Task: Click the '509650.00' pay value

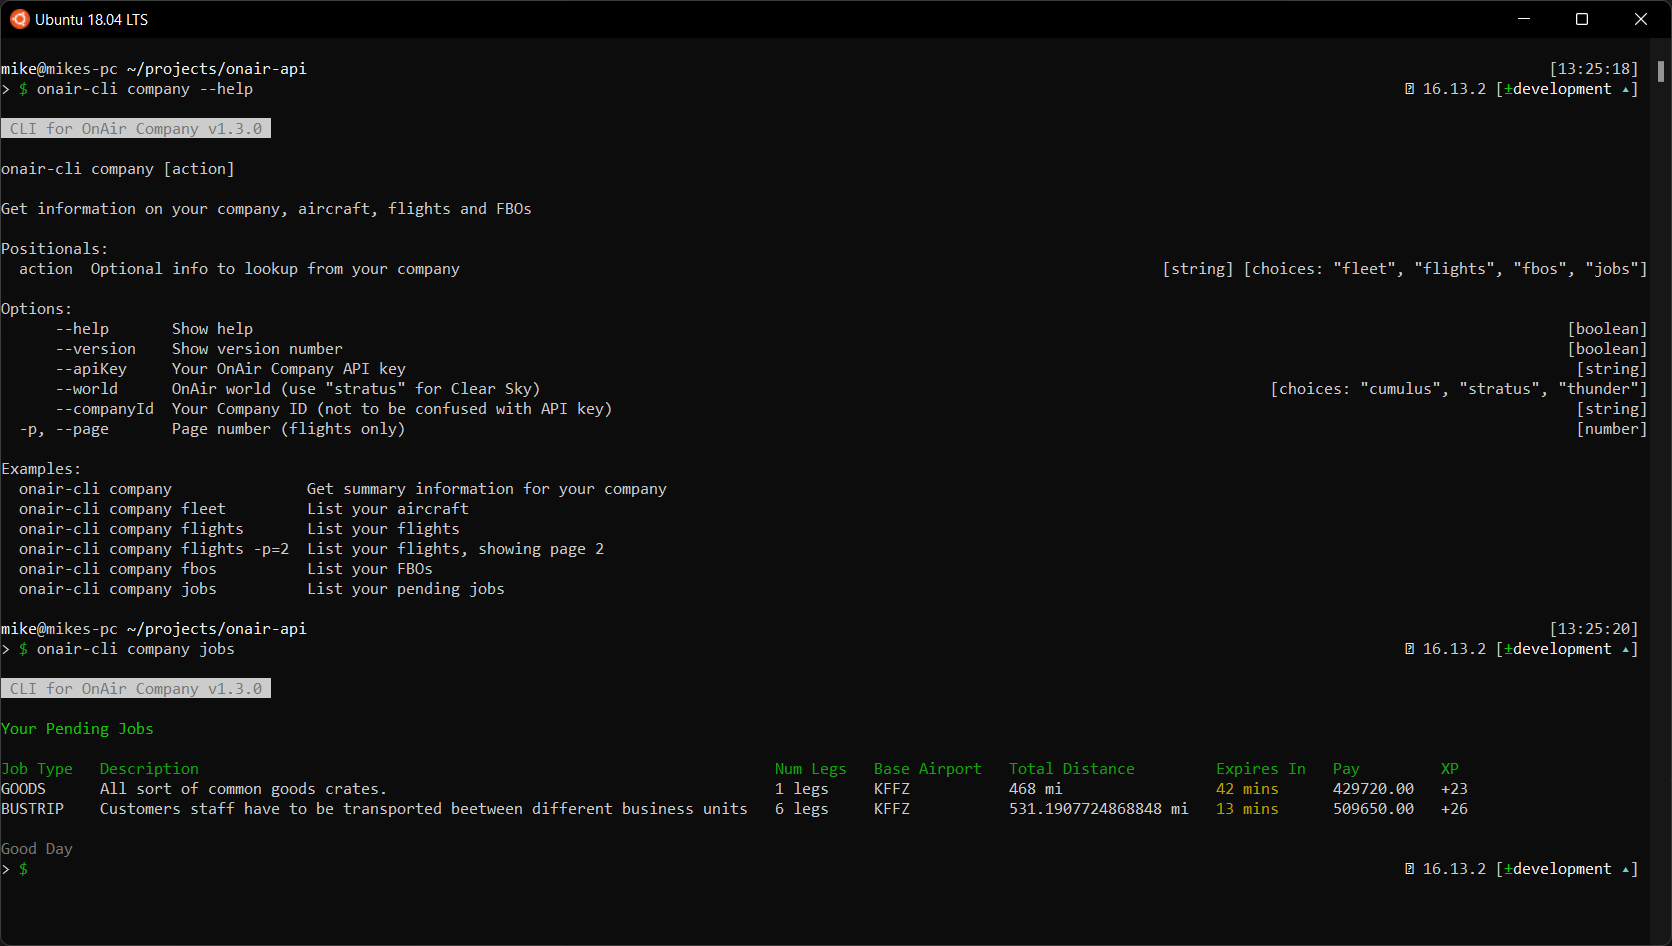Action: click(1373, 809)
